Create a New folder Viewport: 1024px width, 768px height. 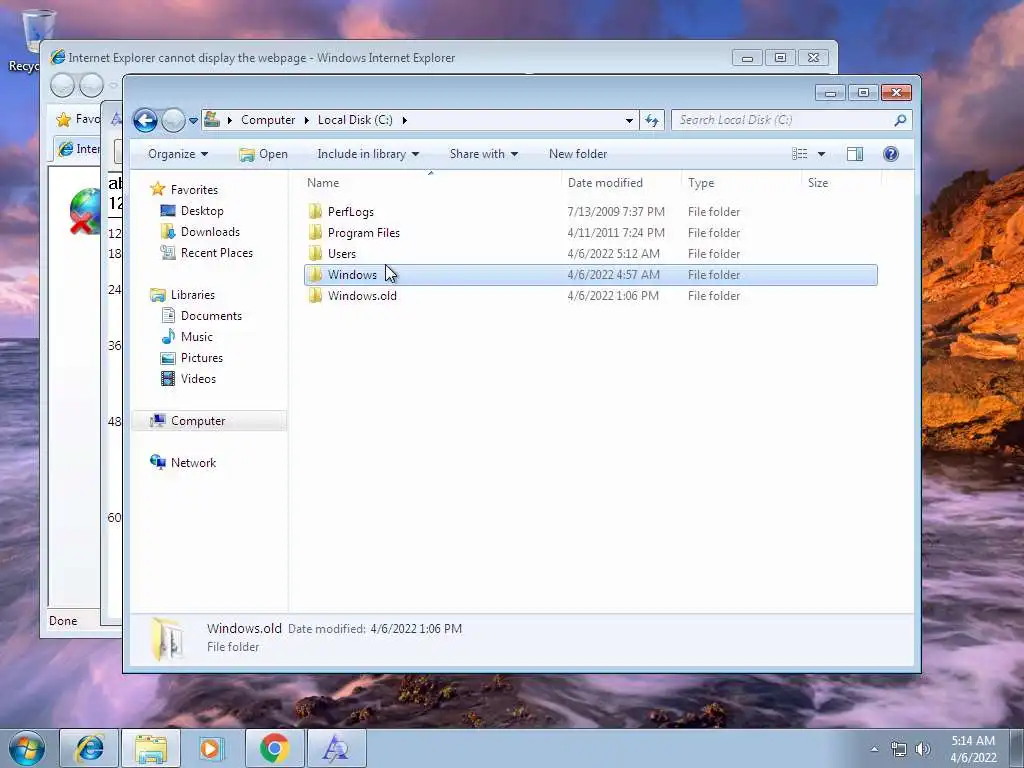pos(578,154)
